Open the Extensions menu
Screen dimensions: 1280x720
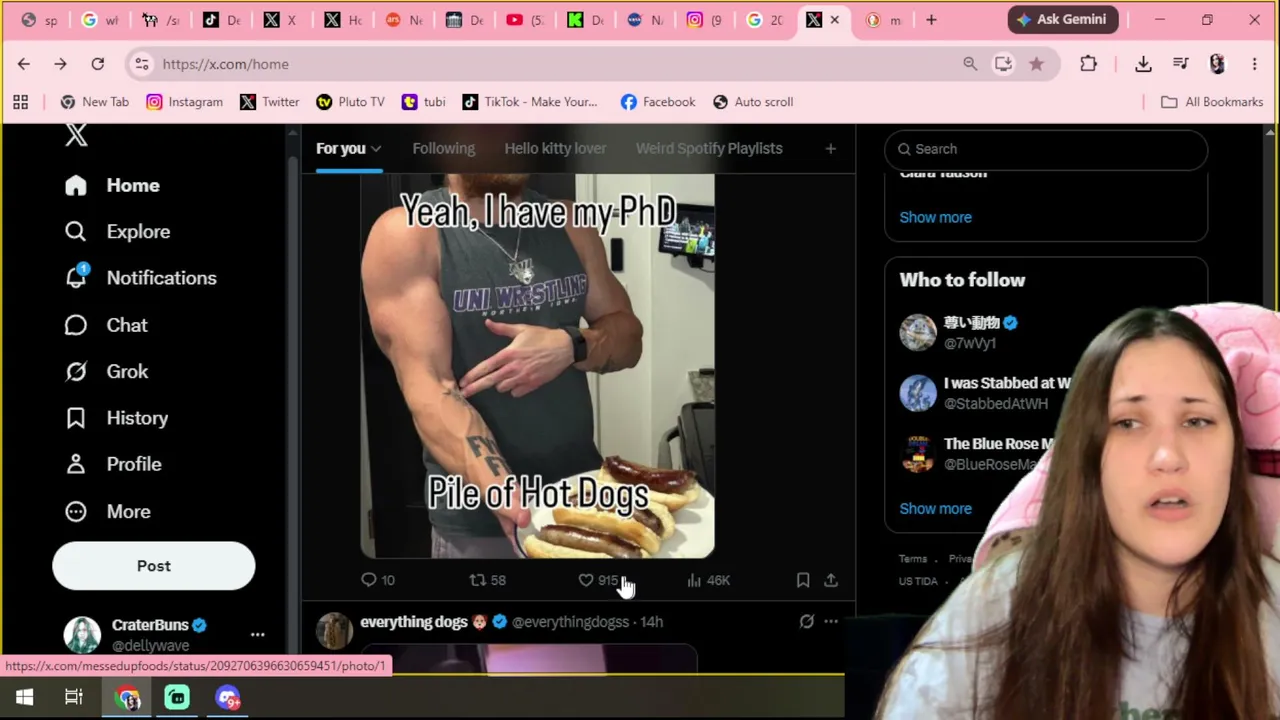click(x=1088, y=64)
